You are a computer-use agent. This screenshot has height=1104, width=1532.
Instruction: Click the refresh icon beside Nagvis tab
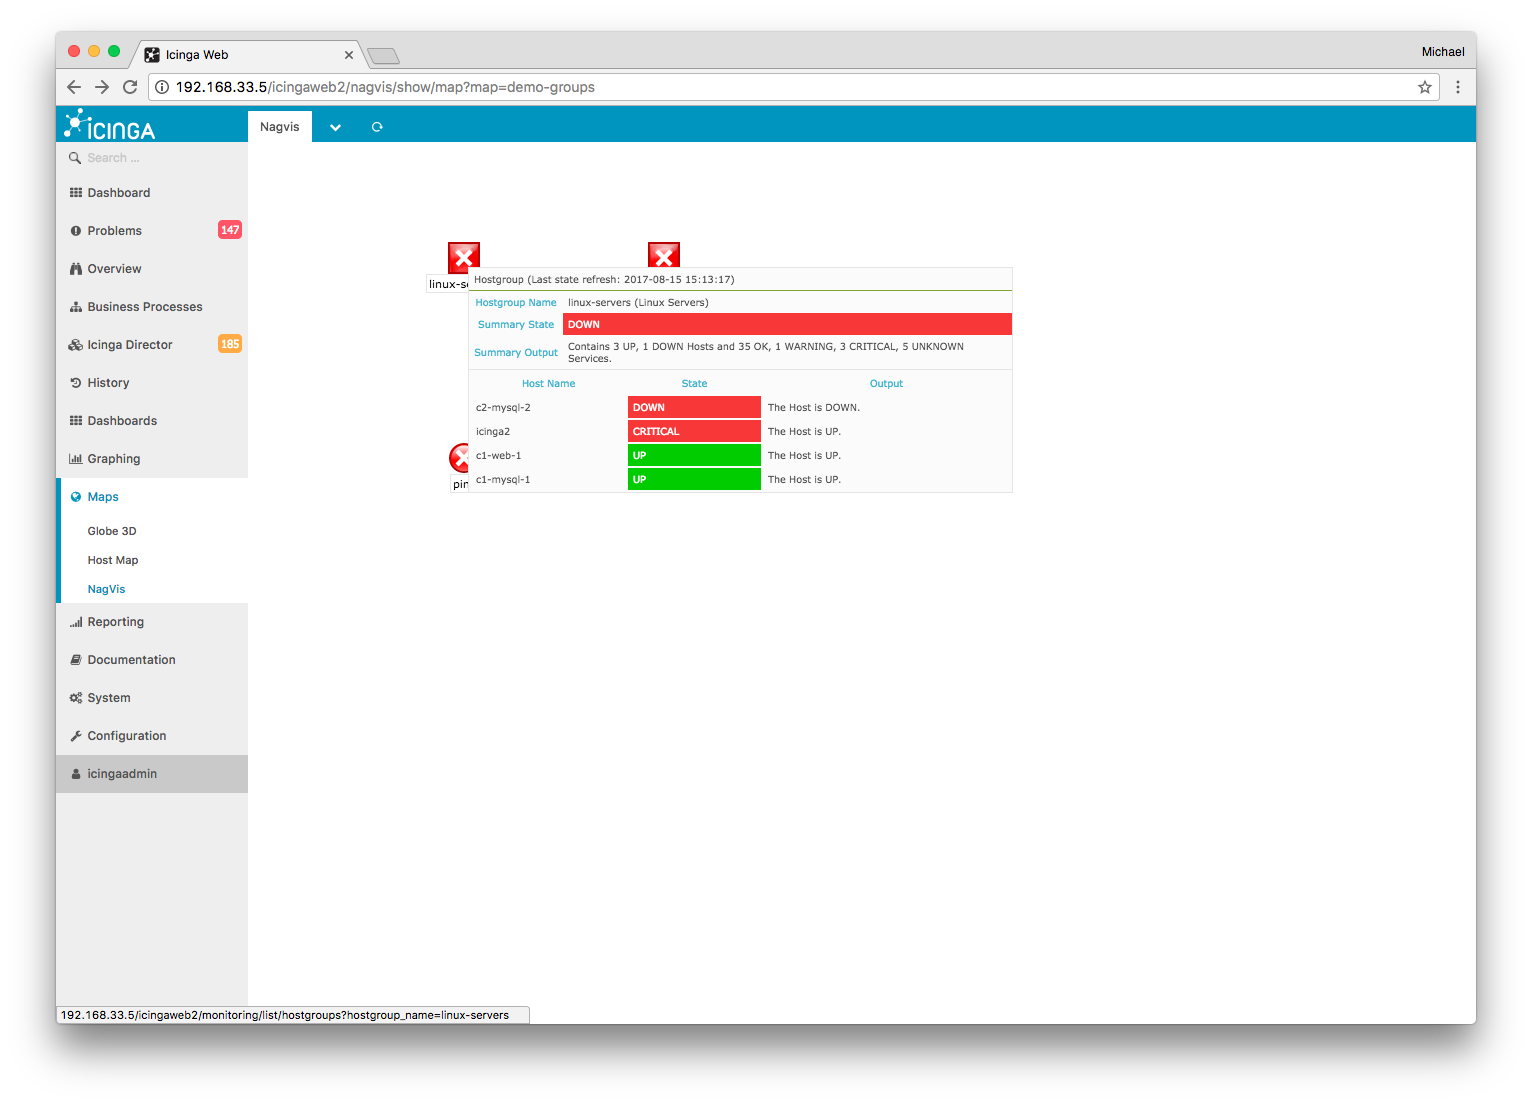point(377,127)
